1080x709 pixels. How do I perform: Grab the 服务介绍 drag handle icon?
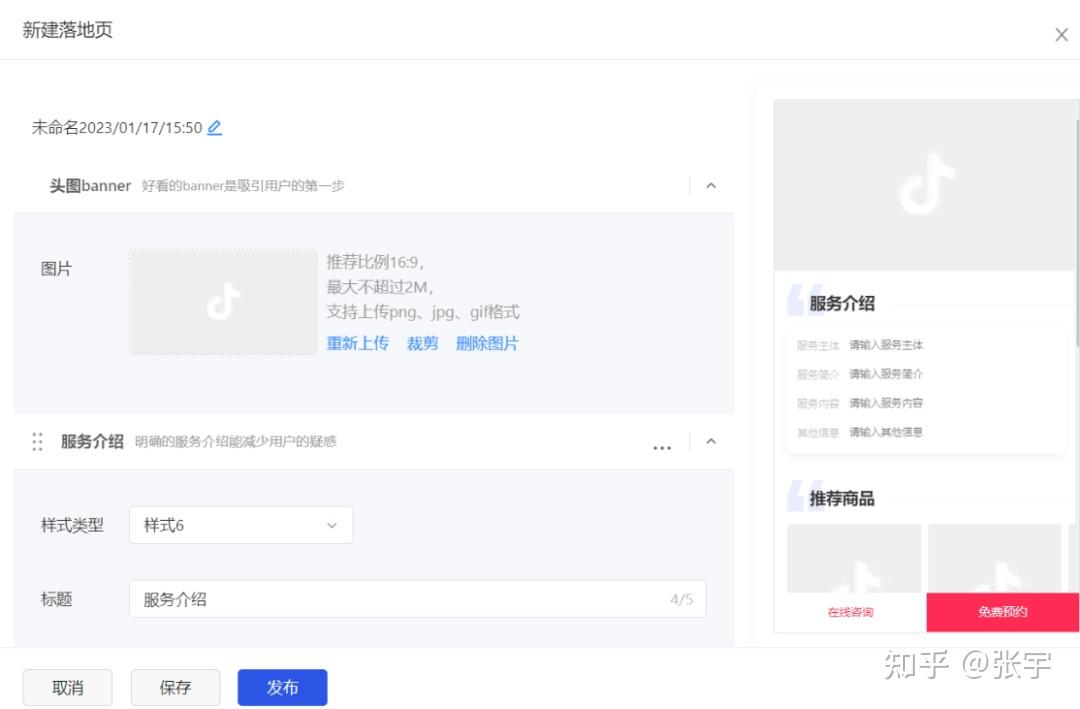click(37, 442)
